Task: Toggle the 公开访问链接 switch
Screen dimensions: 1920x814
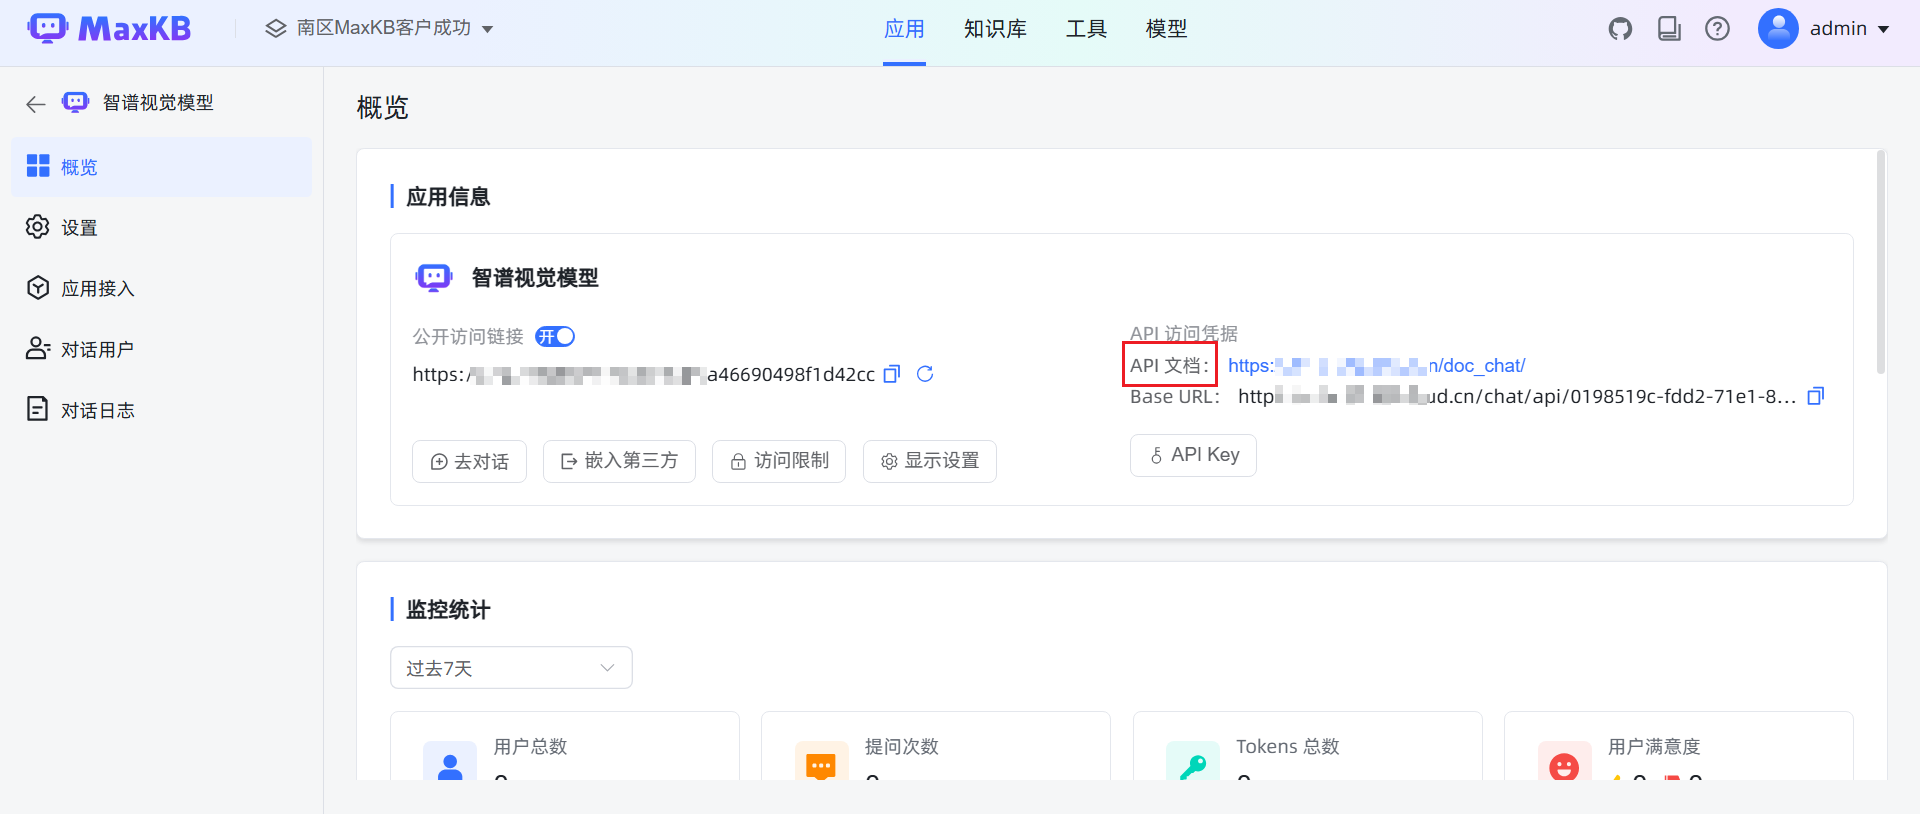Action: pyautogui.click(x=555, y=336)
